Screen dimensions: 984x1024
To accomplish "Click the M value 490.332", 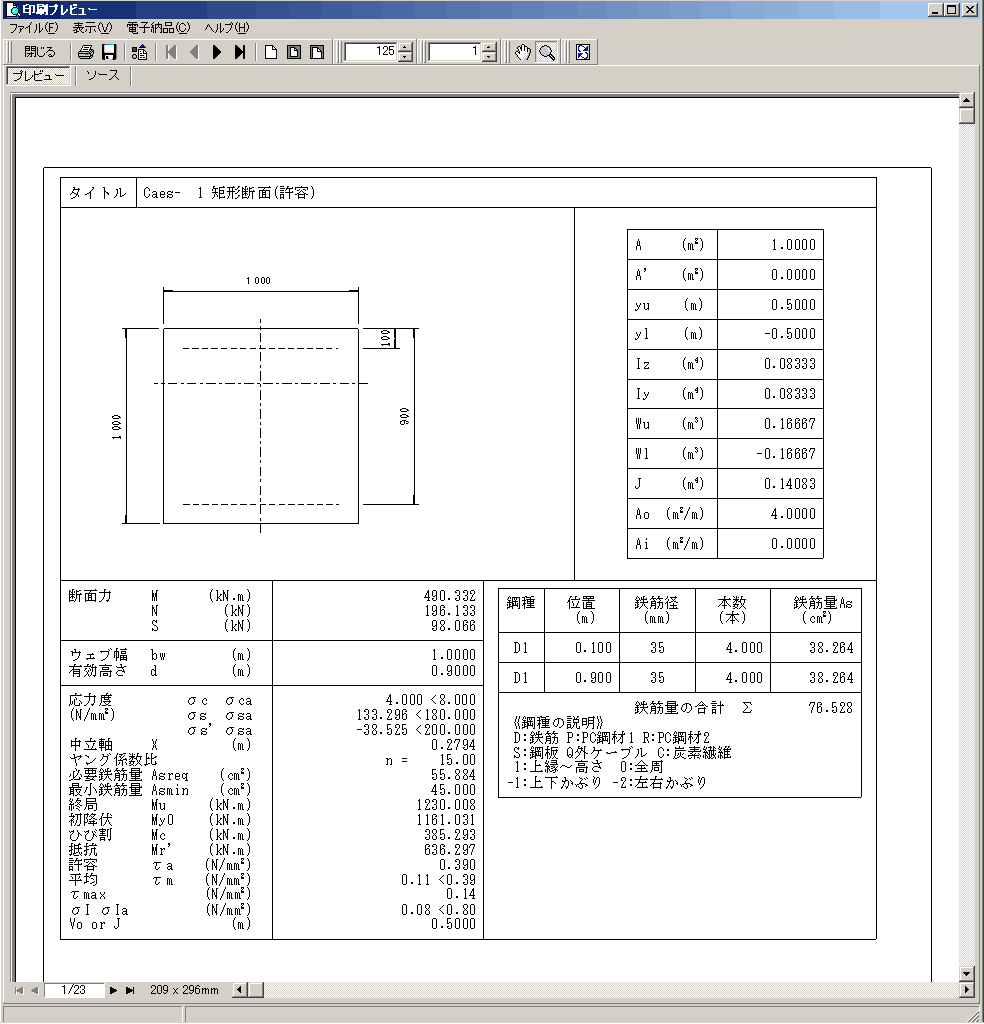I will [450, 596].
